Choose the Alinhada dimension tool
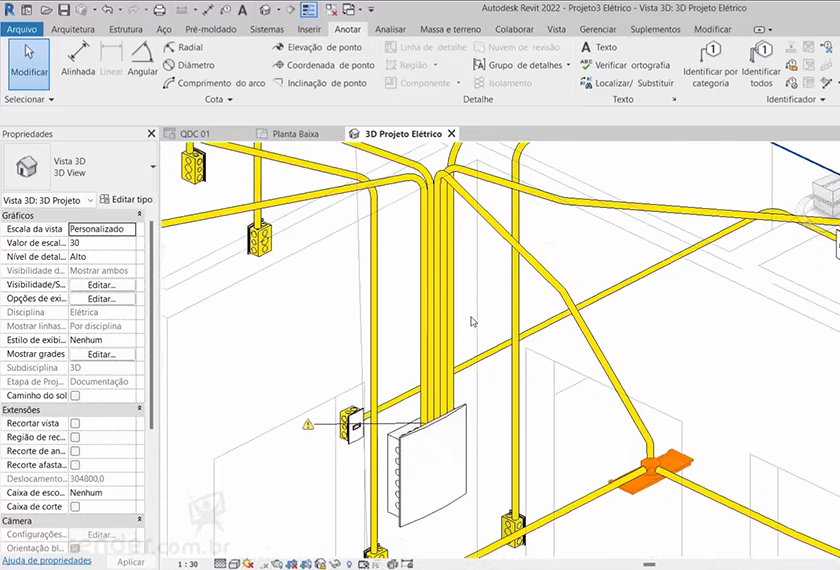 point(78,58)
